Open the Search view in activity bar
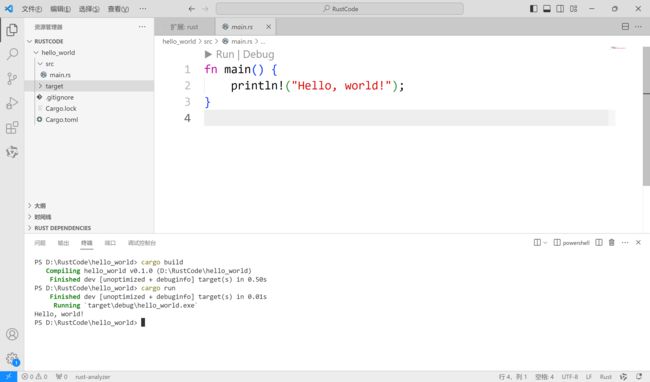 tap(12, 54)
